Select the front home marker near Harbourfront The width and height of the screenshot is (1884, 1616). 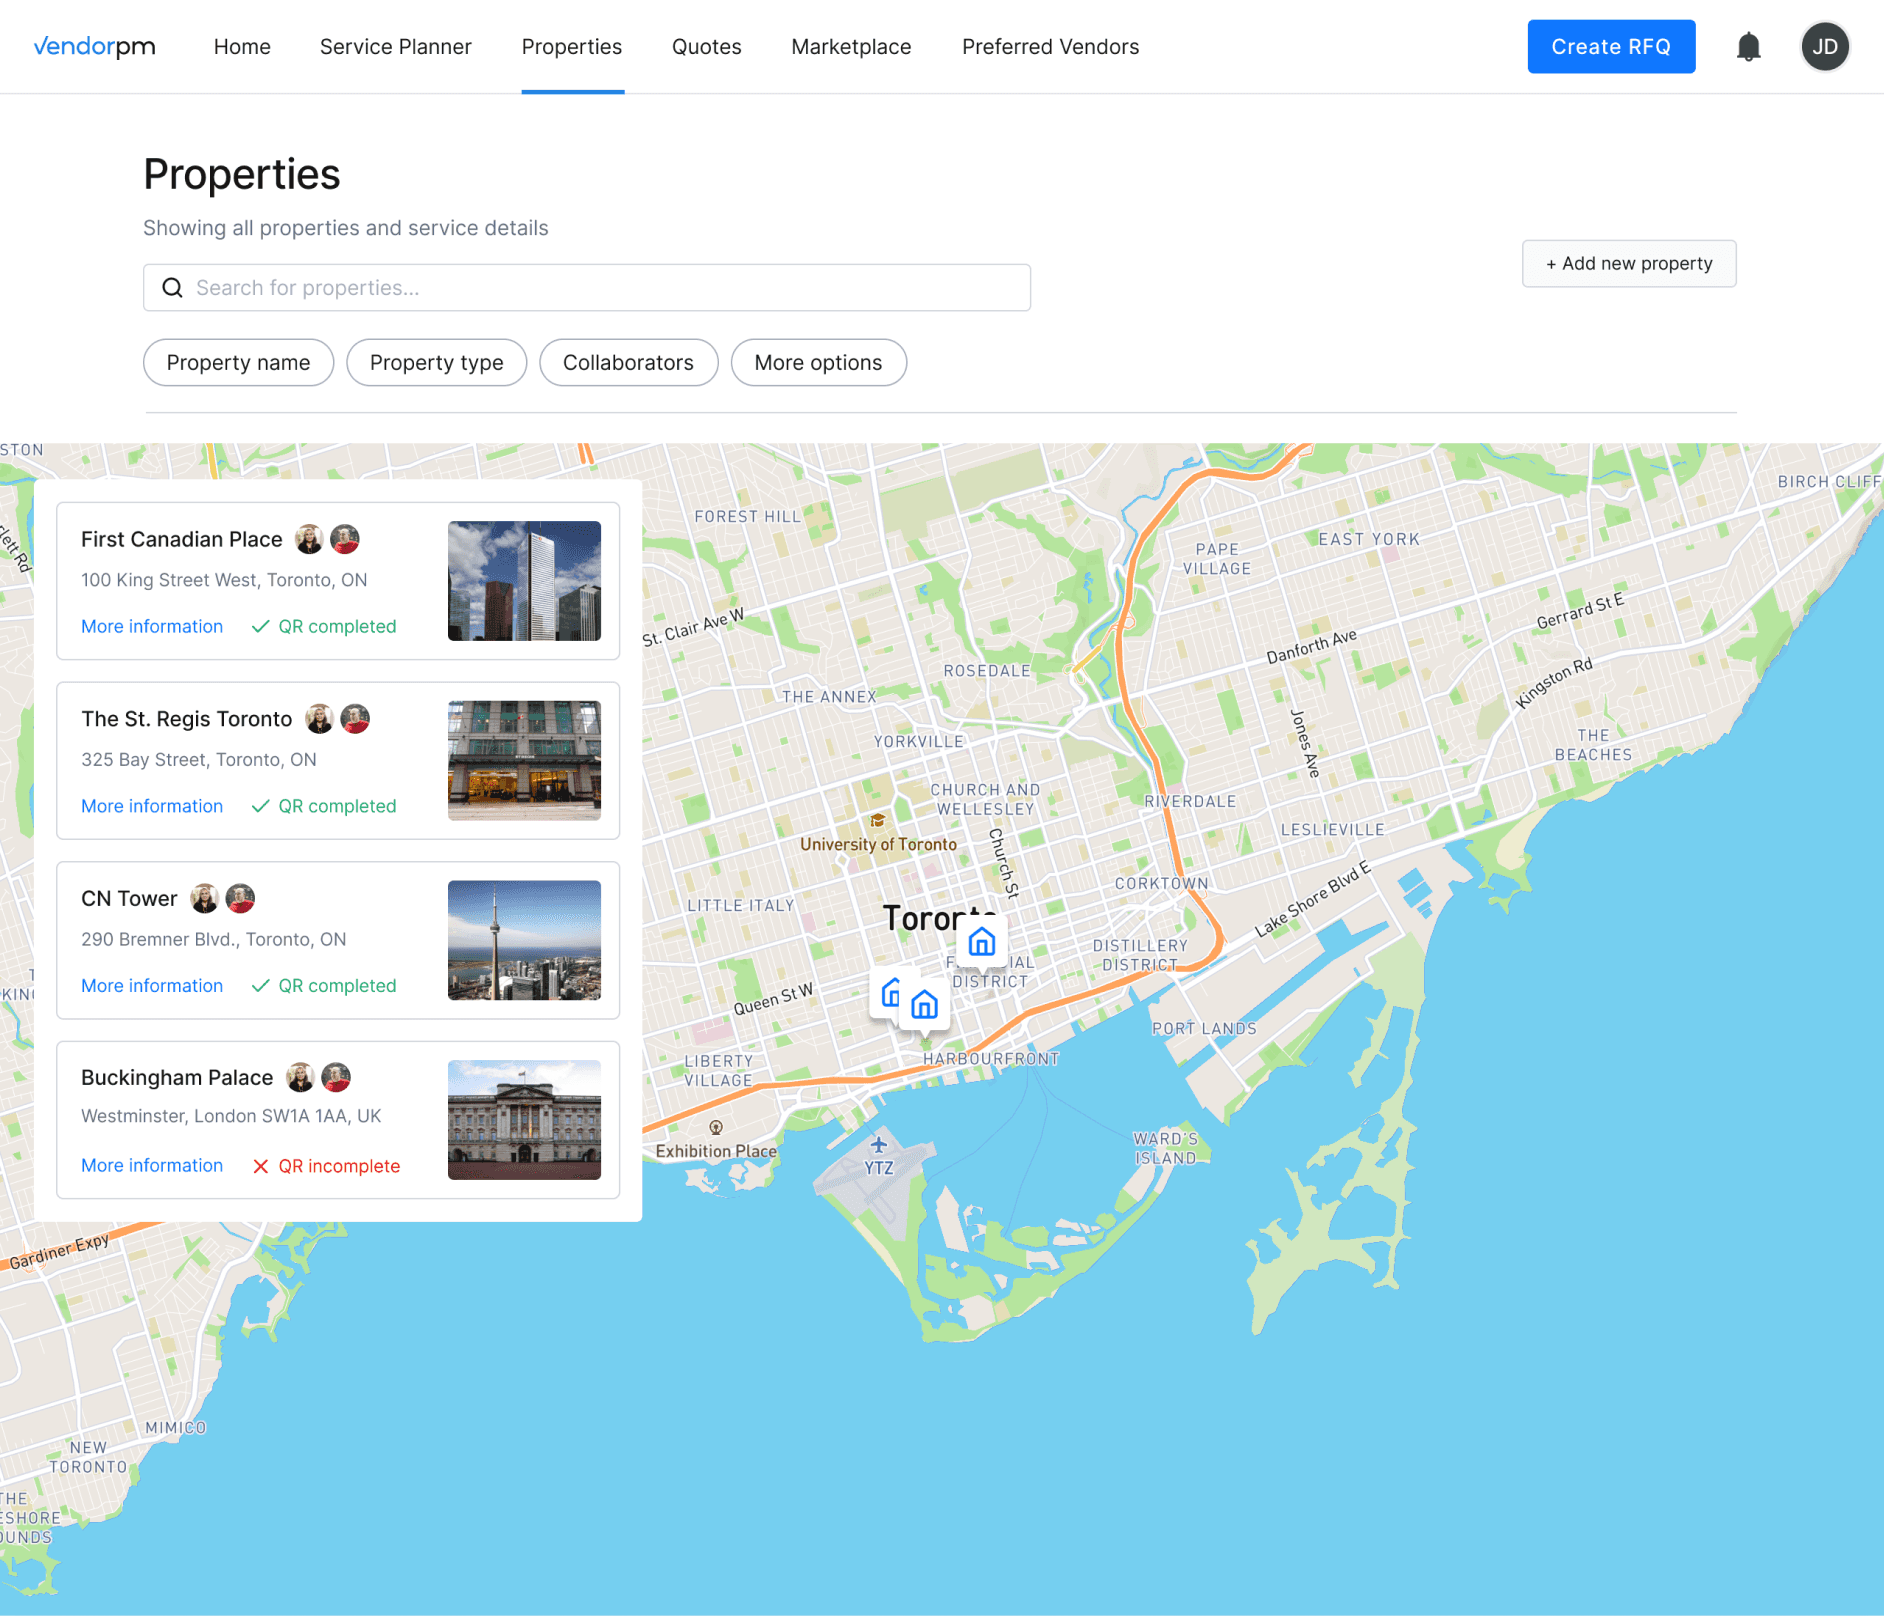pos(925,1005)
